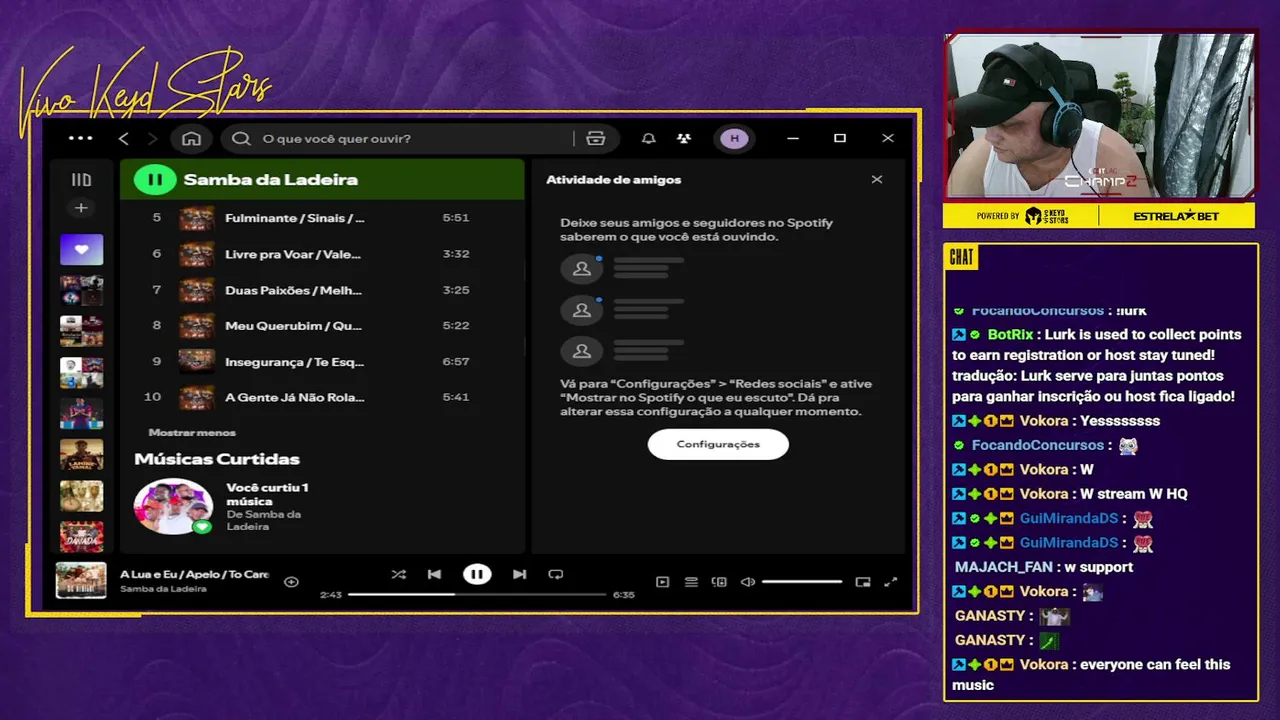This screenshot has height=720, width=1280.
Task: Open the Músicas Curtidas heading
Action: 217,459
